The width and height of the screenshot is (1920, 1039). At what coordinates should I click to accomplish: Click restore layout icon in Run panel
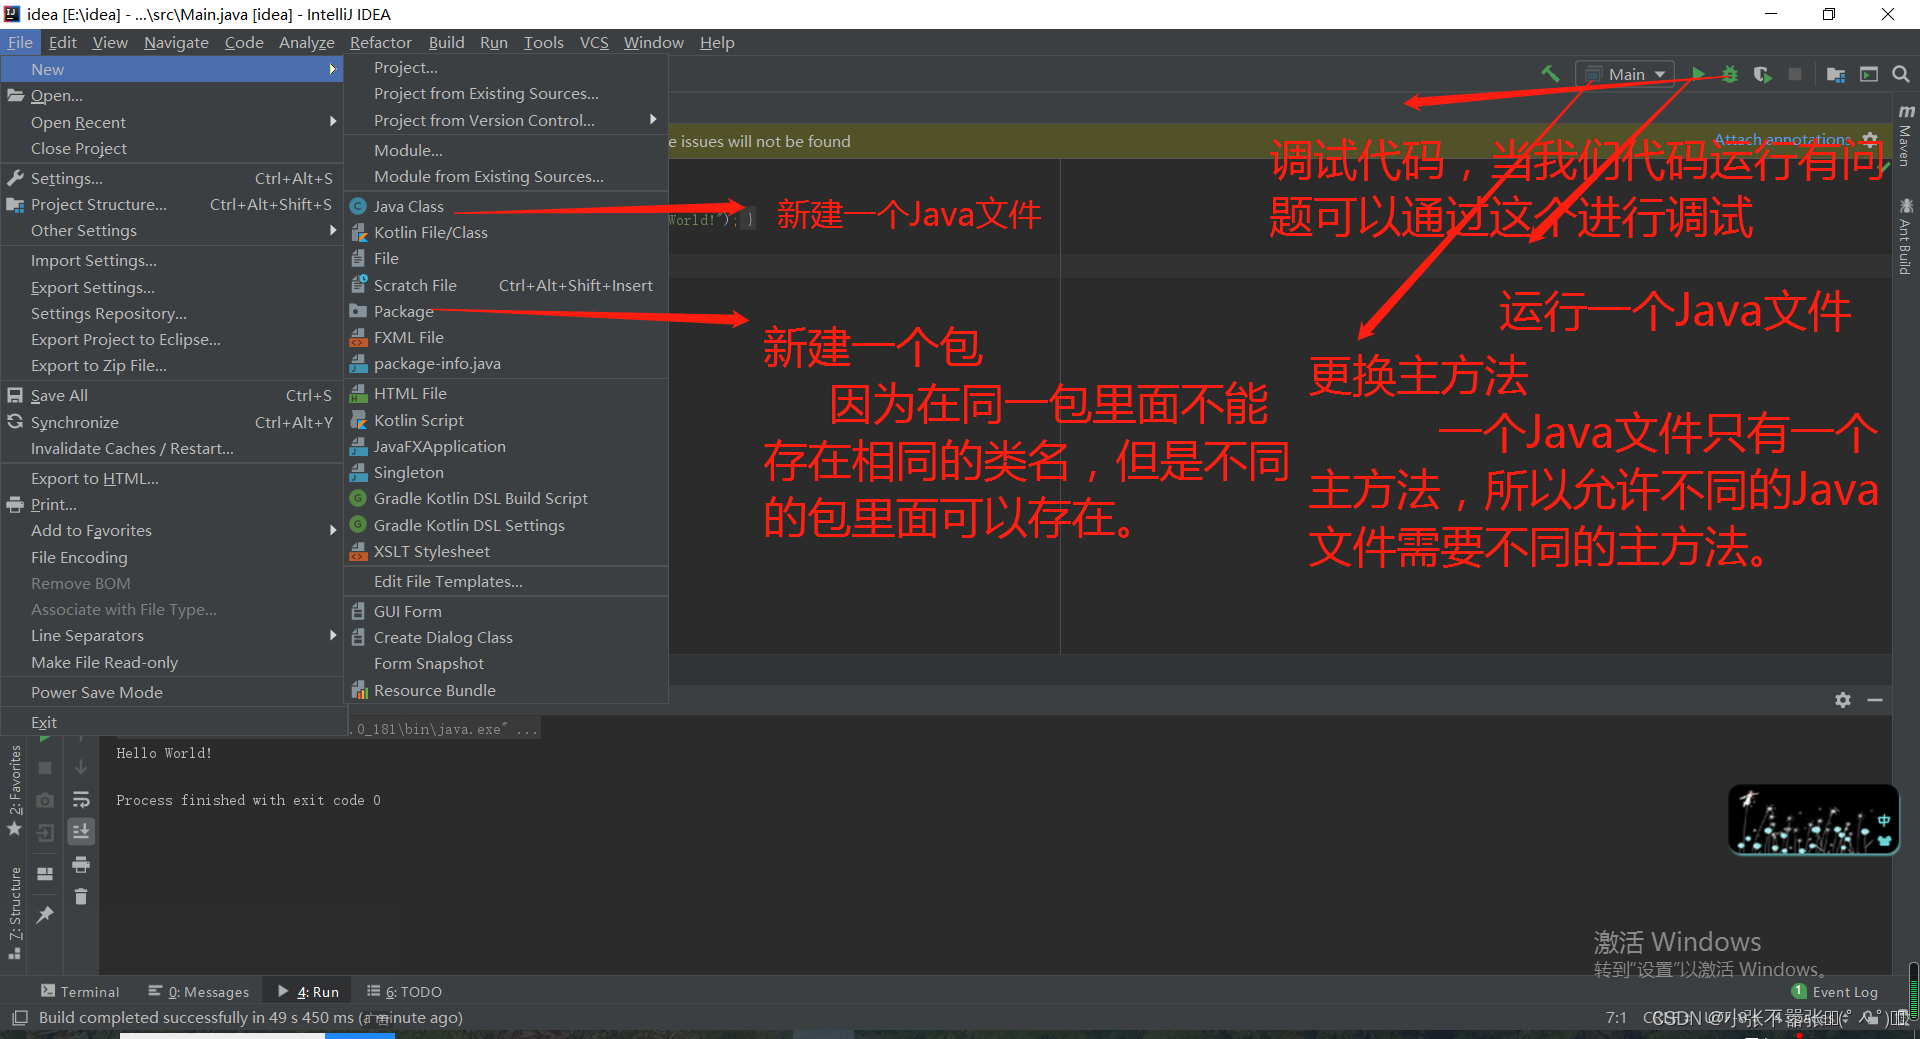pyautogui.click(x=45, y=873)
